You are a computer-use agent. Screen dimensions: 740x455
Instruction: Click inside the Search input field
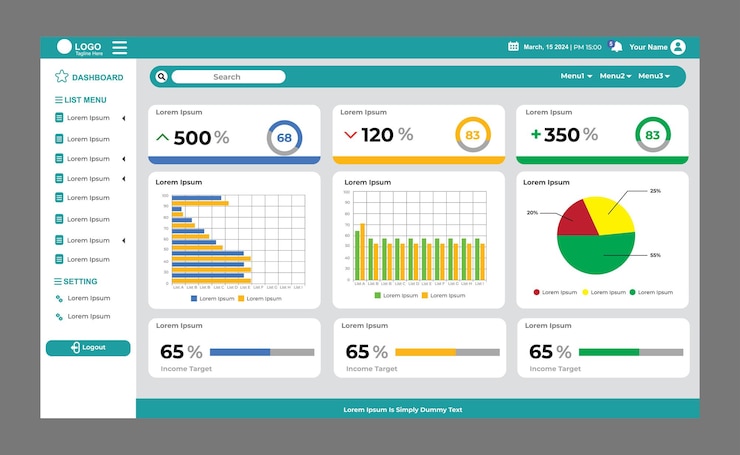228,76
